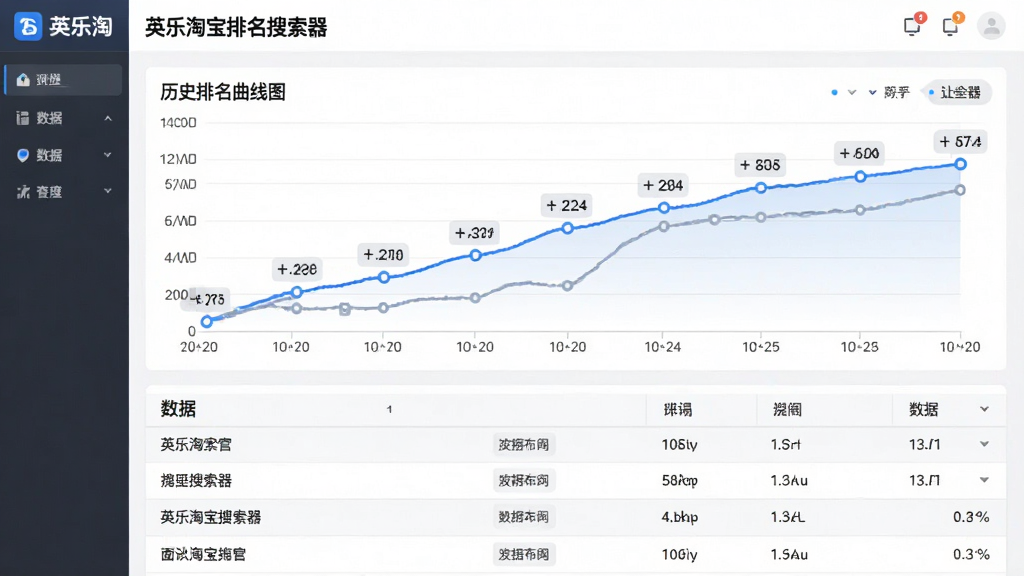Click the +808 data point label
1024x576 pixels.
pyautogui.click(x=760, y=165)
